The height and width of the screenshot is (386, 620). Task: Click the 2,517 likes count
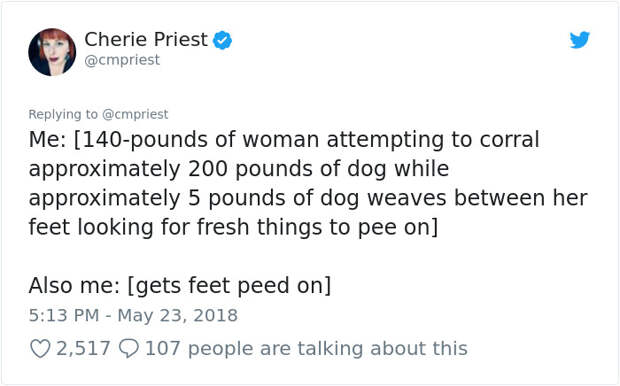(x=83, y=348)
